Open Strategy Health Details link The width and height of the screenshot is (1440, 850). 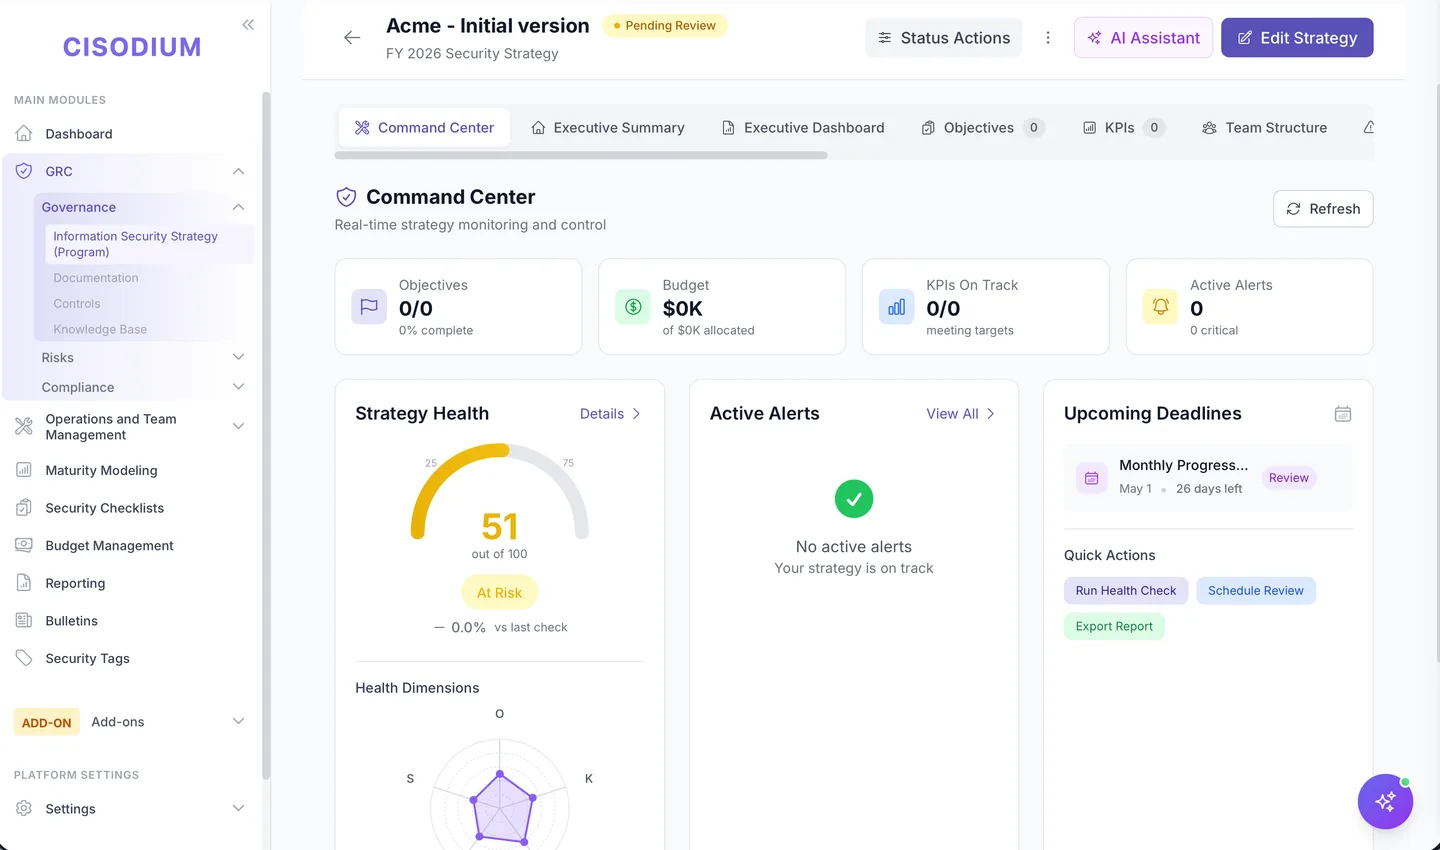point(610,414)
